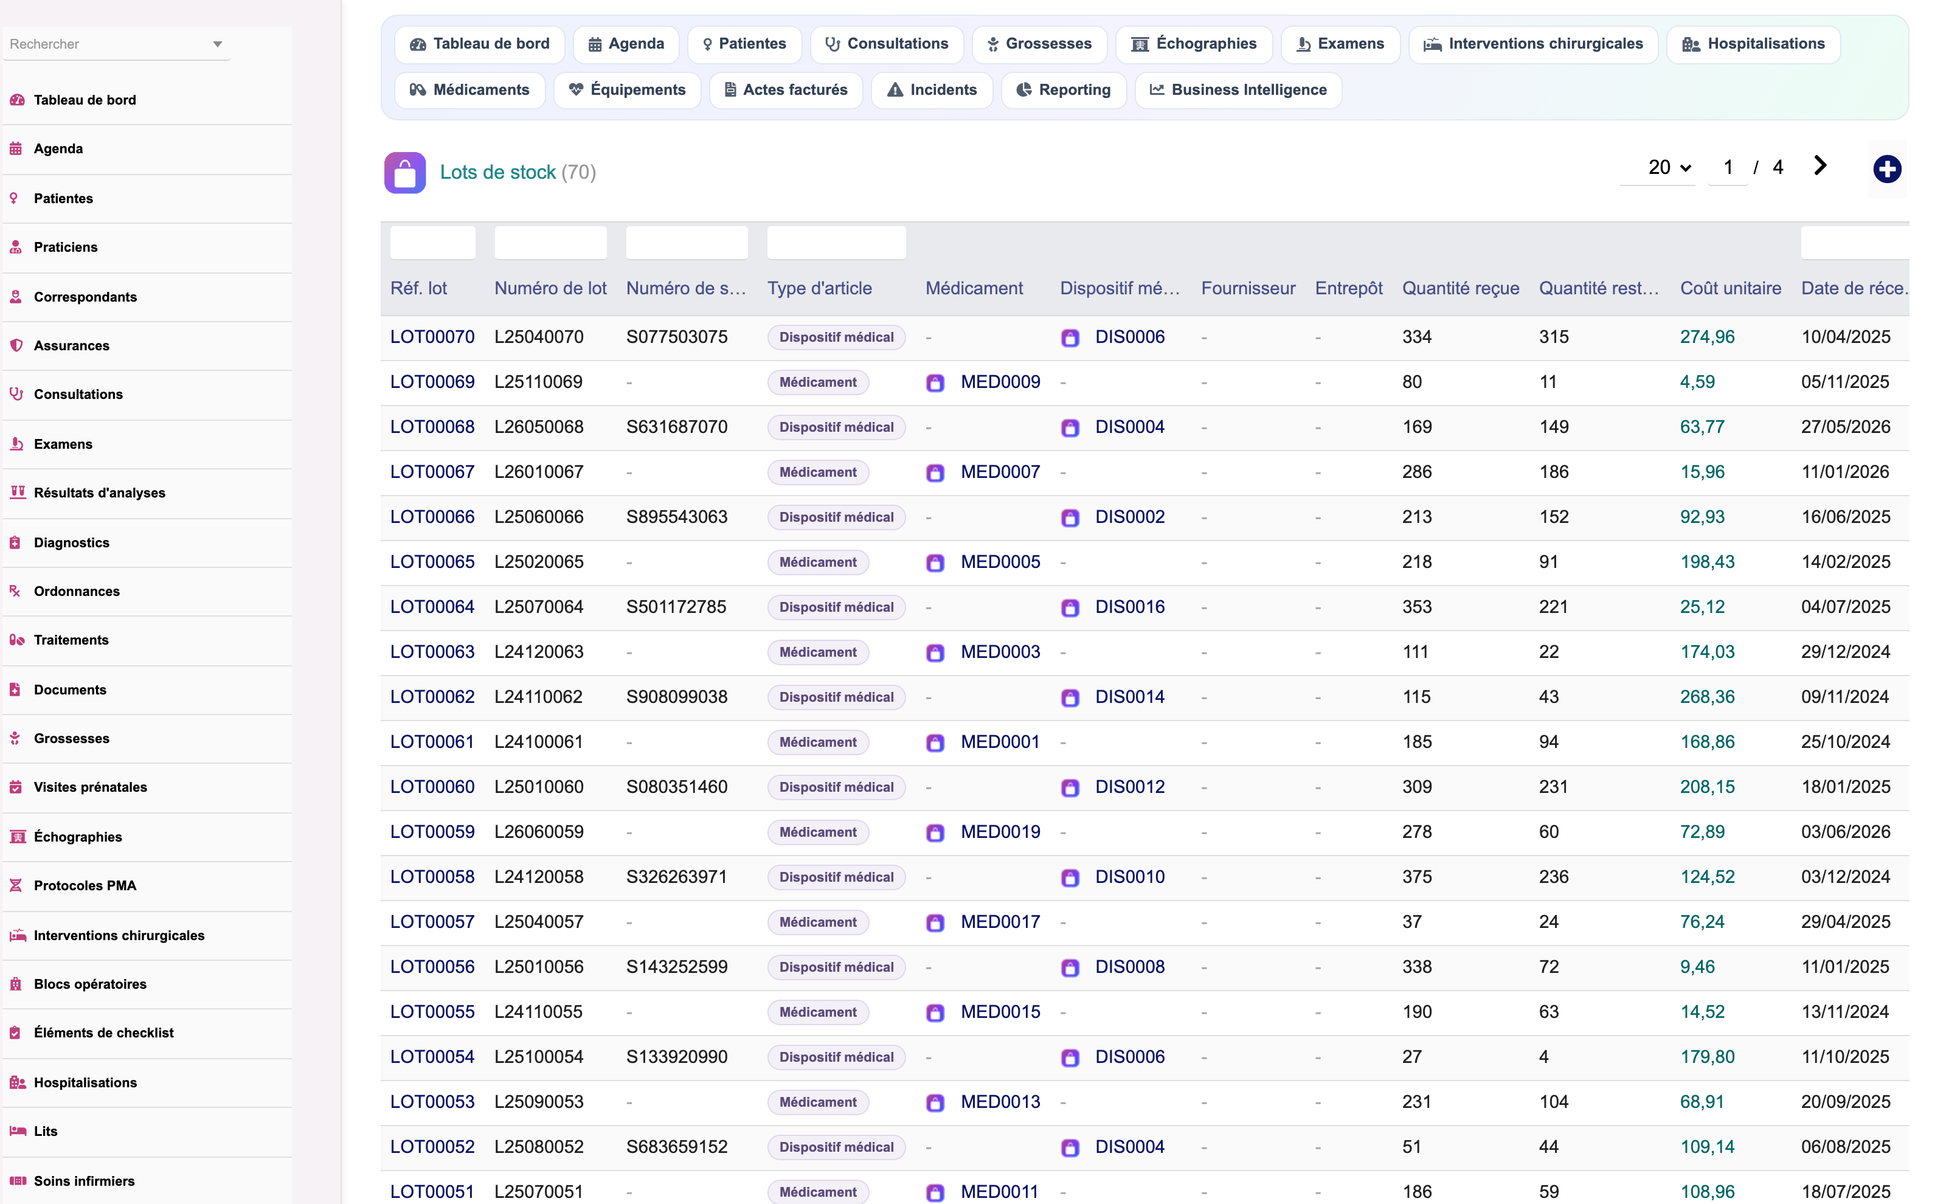The image size is (1946, 1204).
Task: Click the Assurances shield icon
Action: [16, 345]
